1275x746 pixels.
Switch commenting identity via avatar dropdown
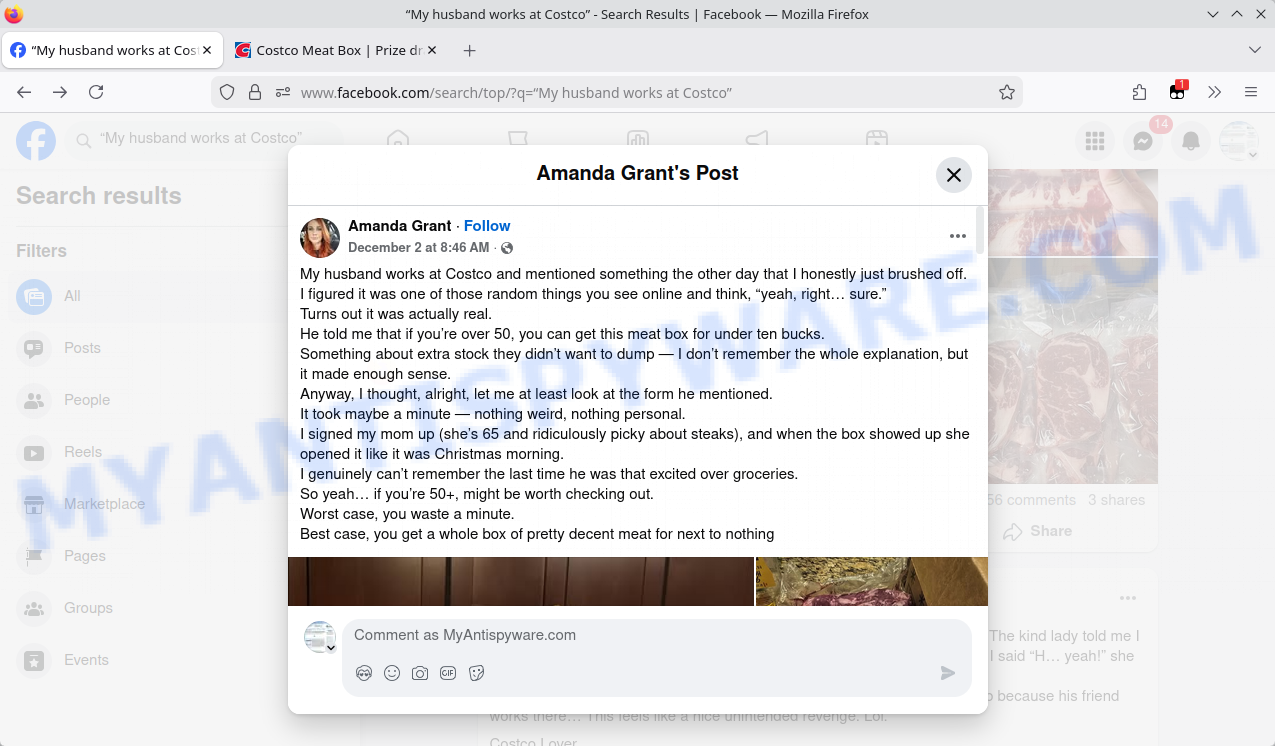tap(321, 638)
